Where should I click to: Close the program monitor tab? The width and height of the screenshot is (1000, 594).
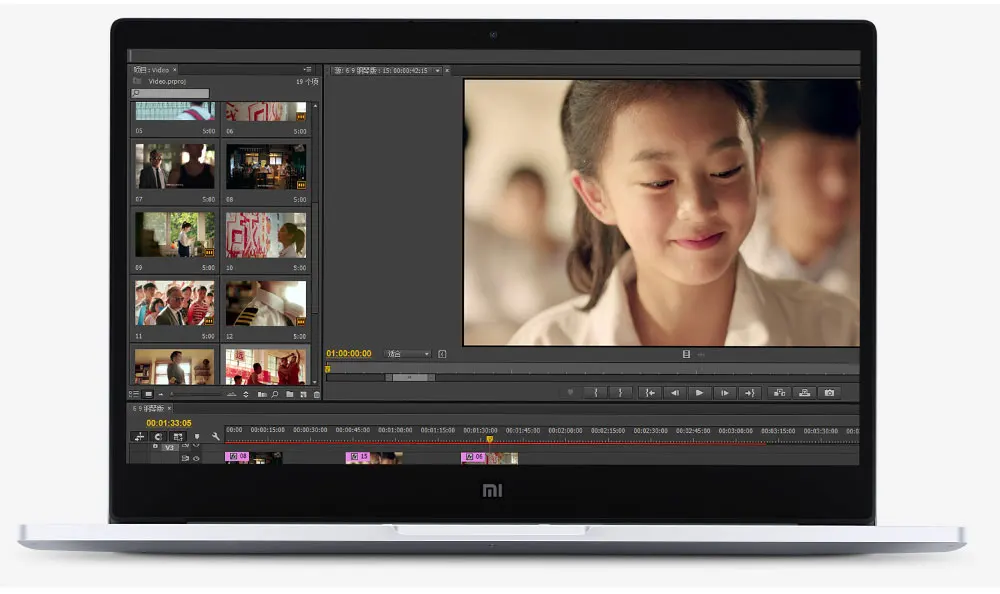447,71
